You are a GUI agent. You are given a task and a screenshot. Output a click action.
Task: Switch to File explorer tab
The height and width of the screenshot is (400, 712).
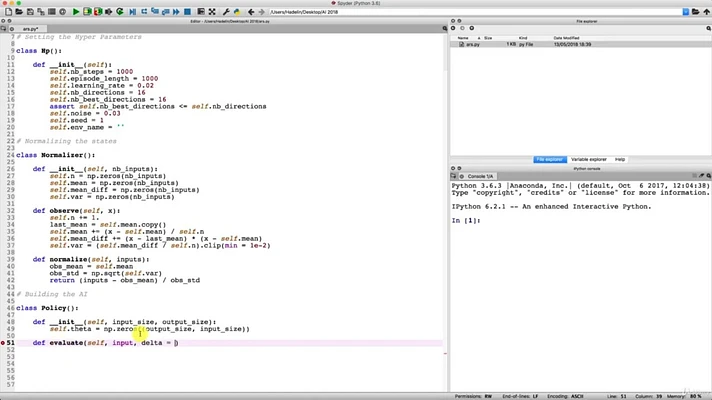549,159
